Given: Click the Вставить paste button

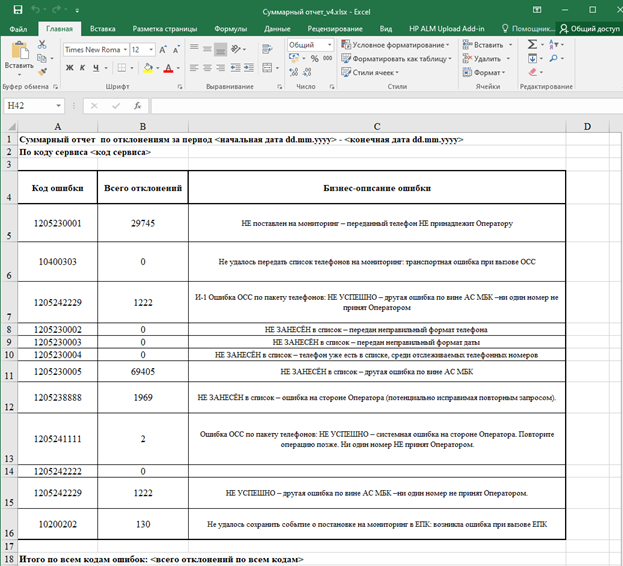Looking at the screenshot, I should coord(18,55).
